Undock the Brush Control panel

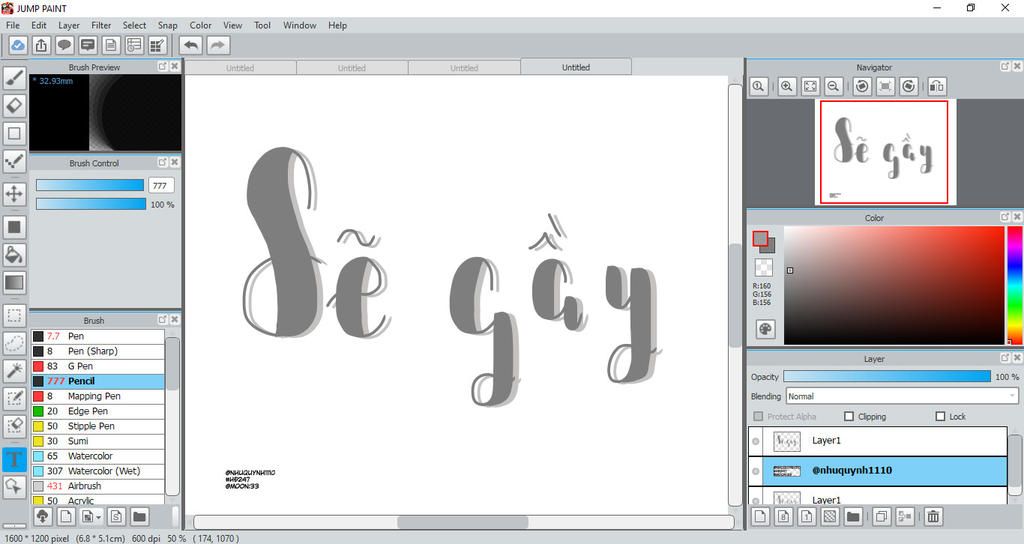click(163, 162)
